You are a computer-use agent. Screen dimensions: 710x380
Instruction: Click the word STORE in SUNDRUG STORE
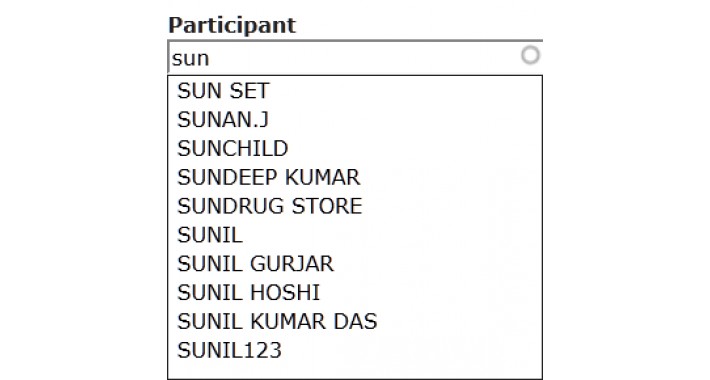pos(327,206)
